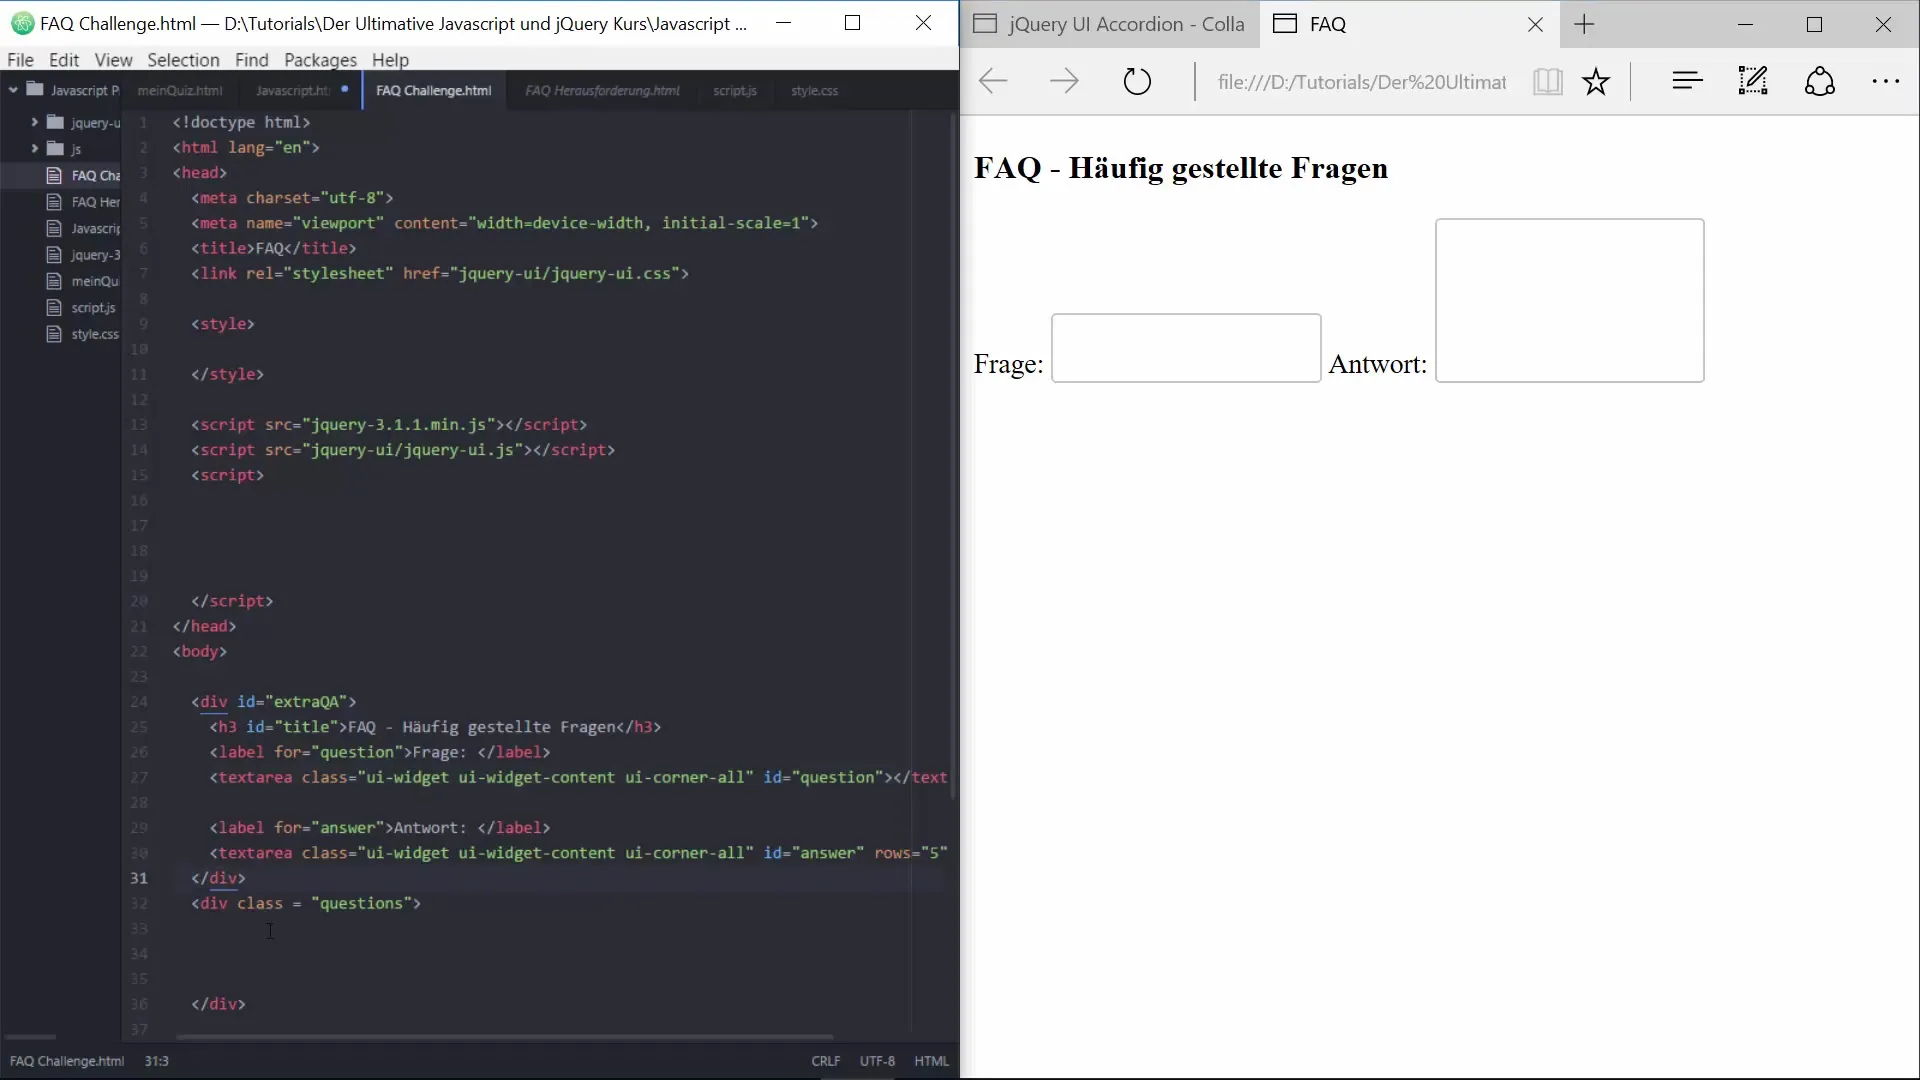Screen dimensions: 1920x1080
Task: Close the FAQ browser tab
Action: point(1535,25)
